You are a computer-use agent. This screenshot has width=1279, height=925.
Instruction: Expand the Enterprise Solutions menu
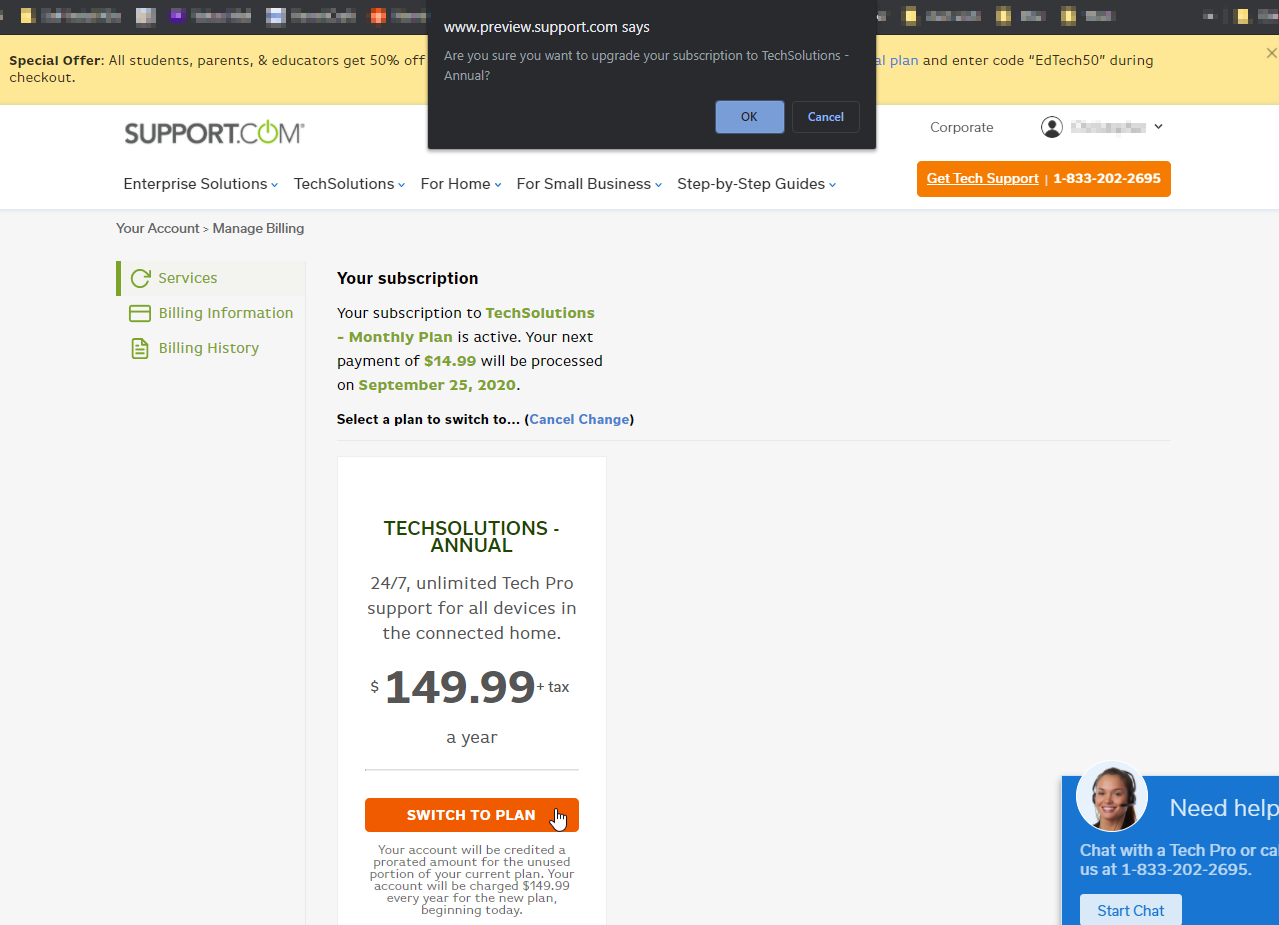pos(201,184)
